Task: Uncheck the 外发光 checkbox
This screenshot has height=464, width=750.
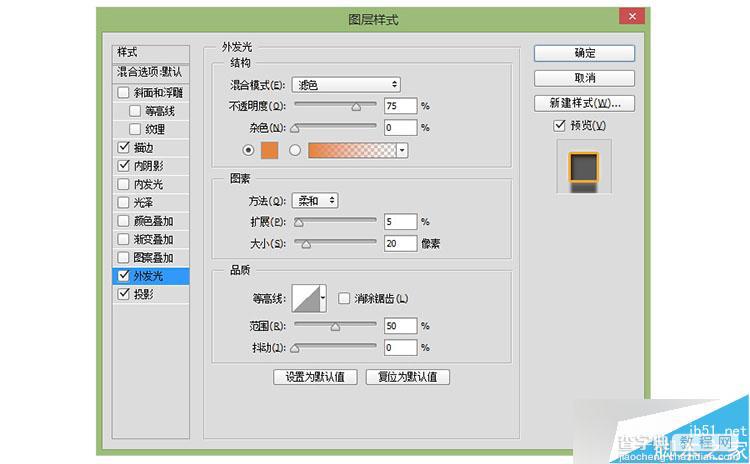Action: [123, 276]
